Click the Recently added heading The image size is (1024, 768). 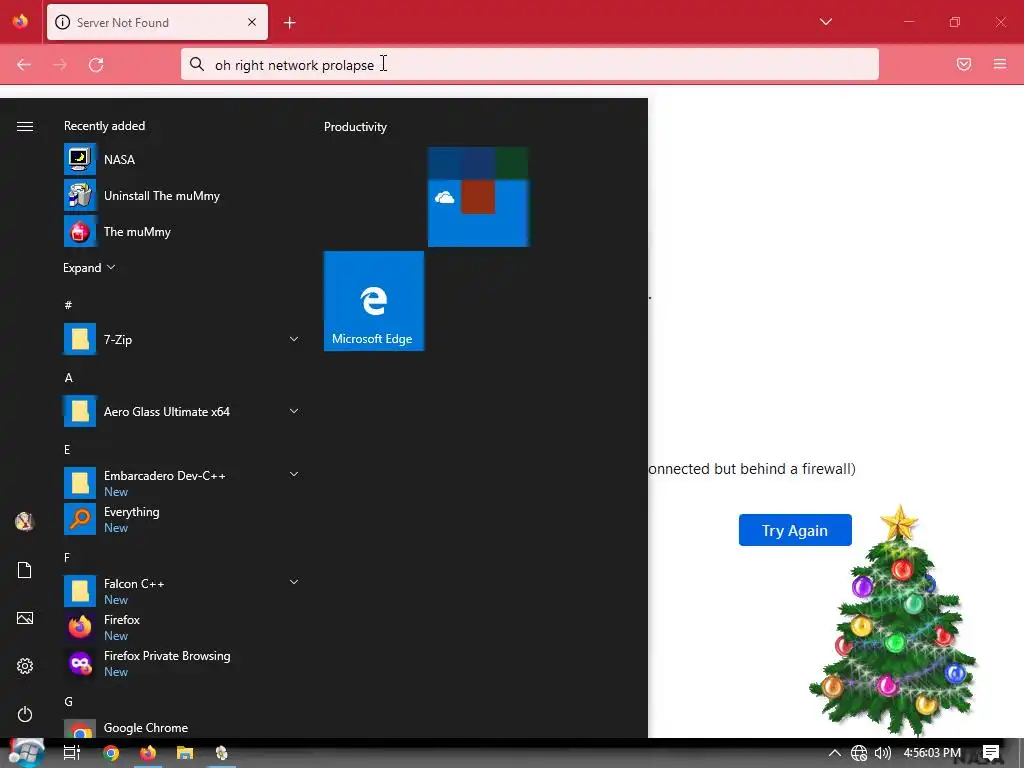(x=104, y=125)
